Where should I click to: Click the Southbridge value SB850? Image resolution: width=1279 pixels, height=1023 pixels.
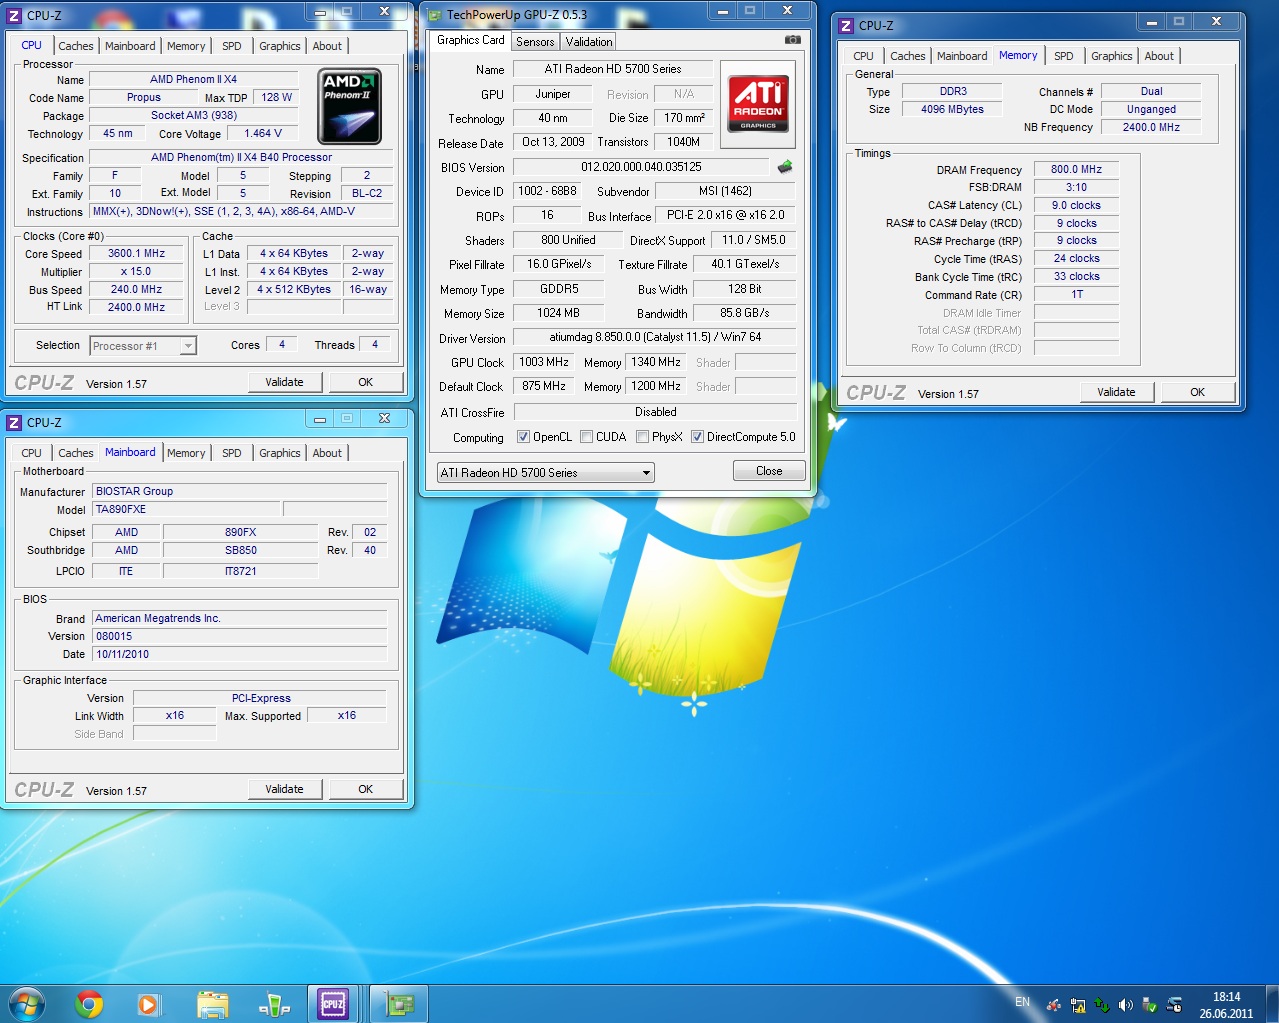[241, 550]
